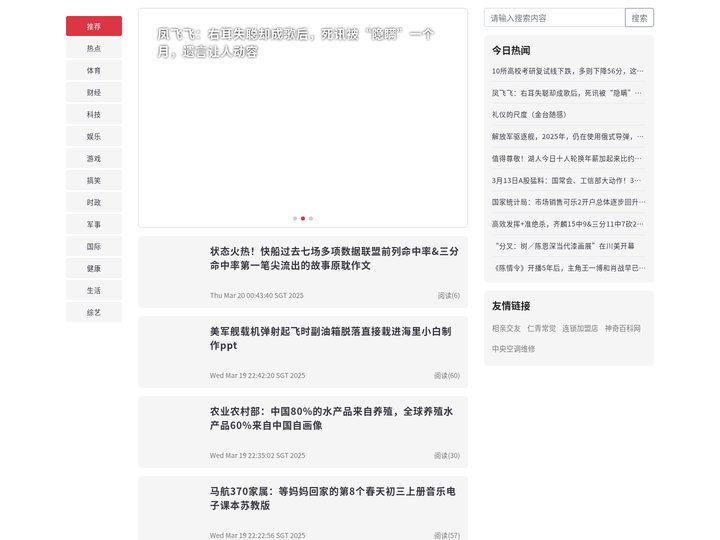Open hot news "分叉：树／陈恩深当代漆画展"
Screen dimensions: 720x540
coord(564,246)
